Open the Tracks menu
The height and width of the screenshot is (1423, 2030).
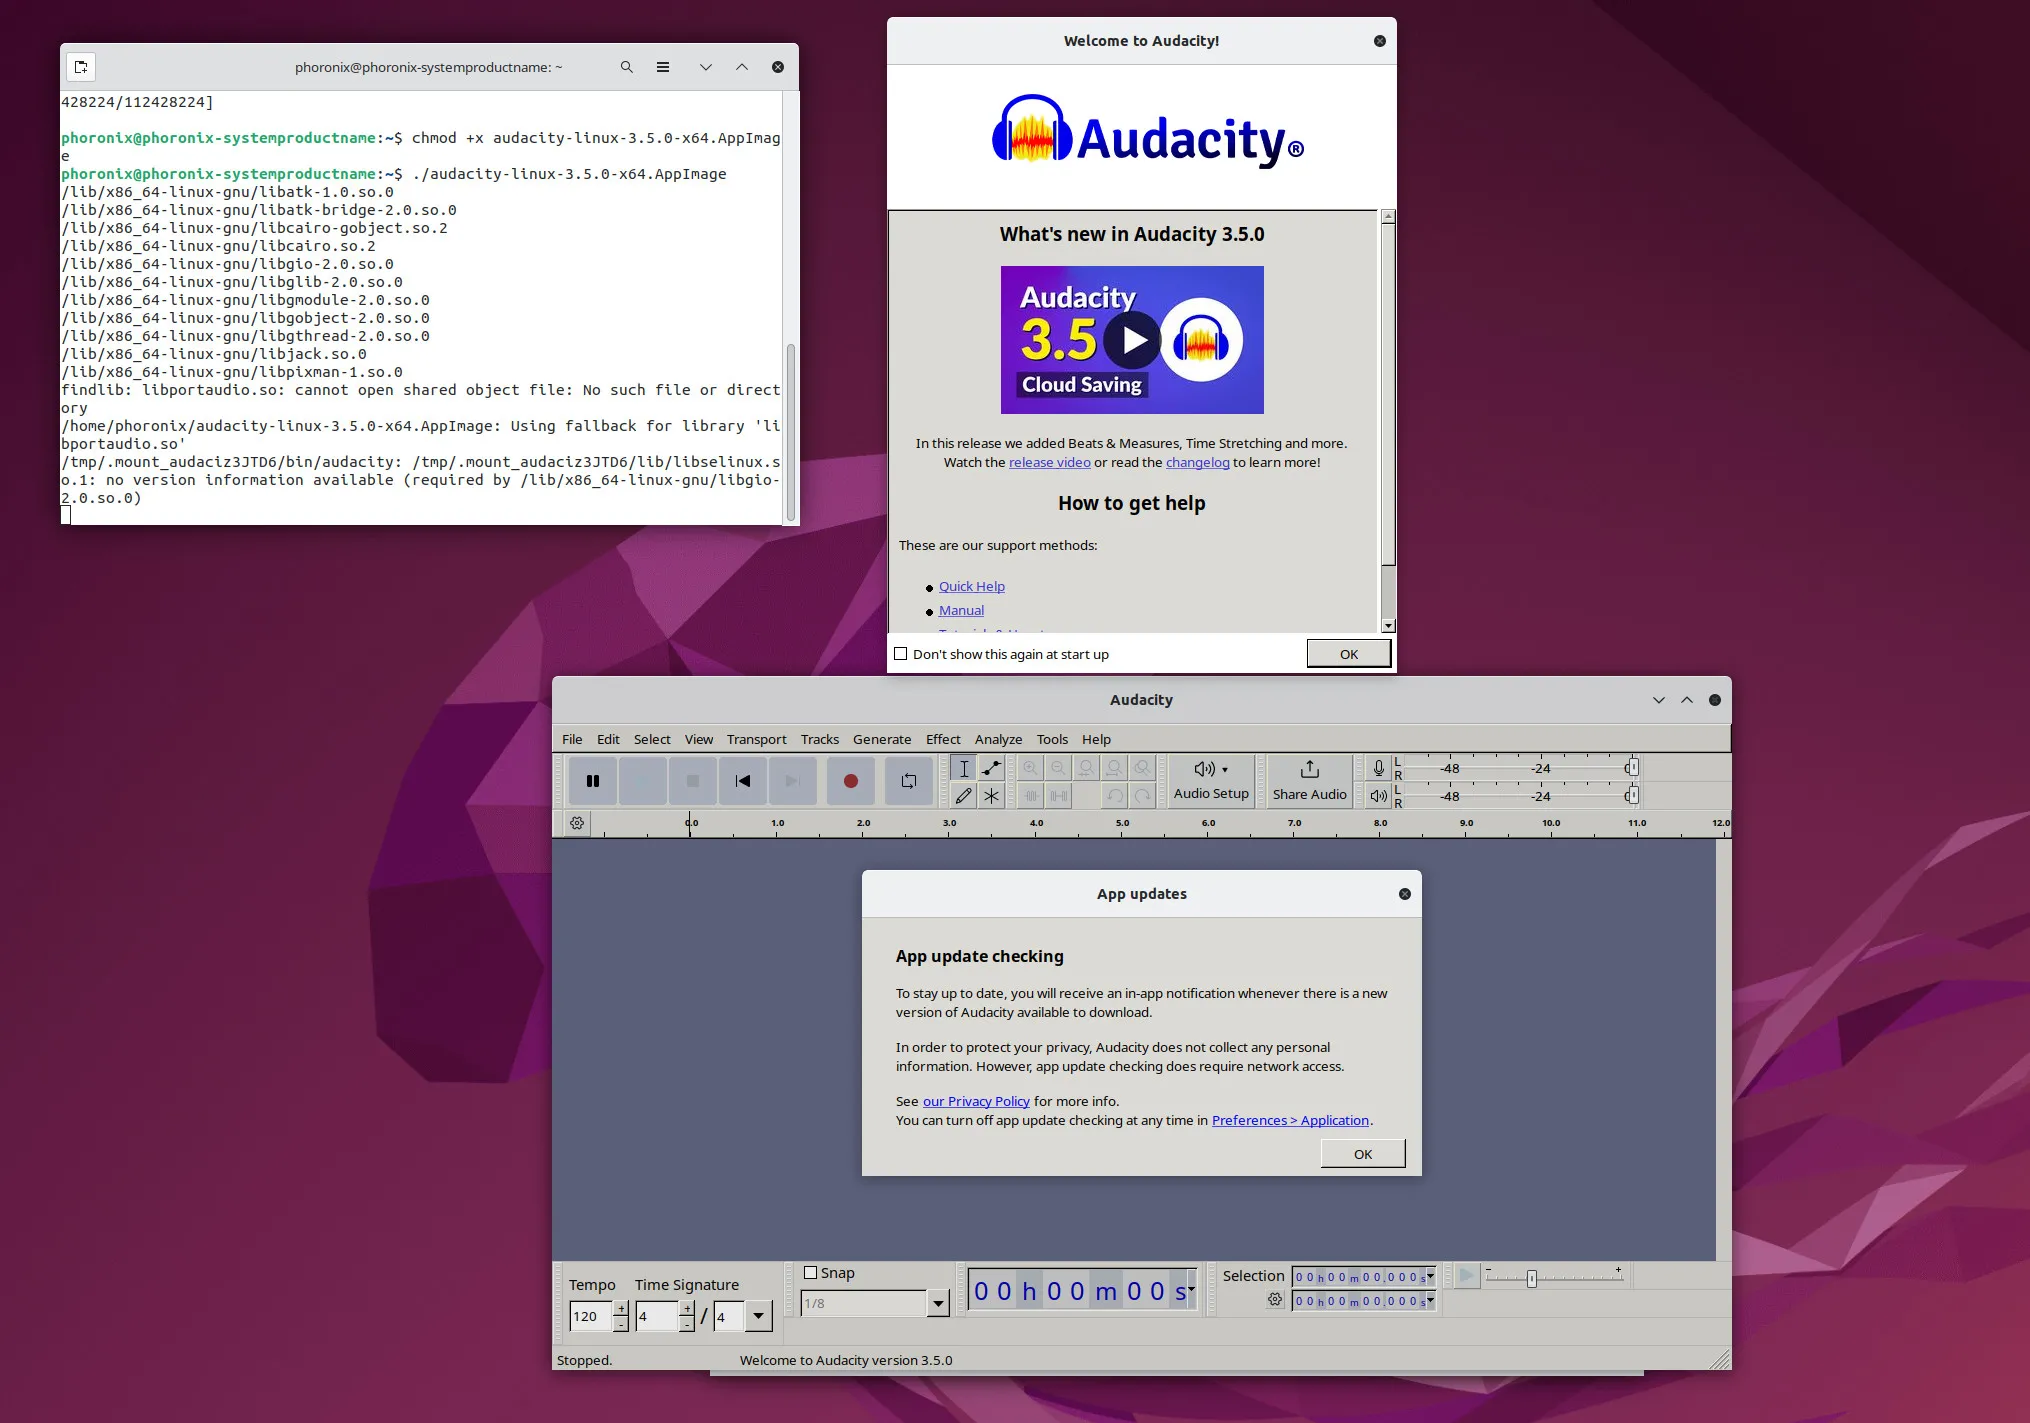819,738
